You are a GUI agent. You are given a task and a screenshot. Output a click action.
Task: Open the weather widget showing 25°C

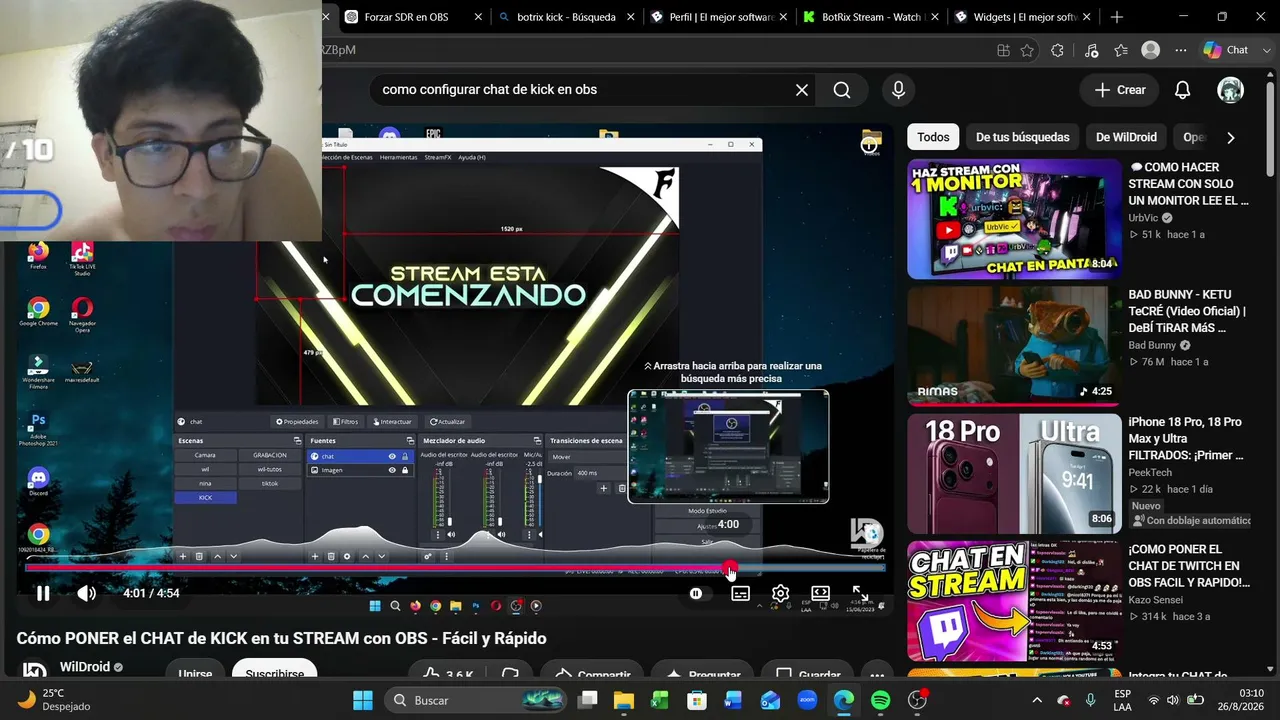(54, 700)
